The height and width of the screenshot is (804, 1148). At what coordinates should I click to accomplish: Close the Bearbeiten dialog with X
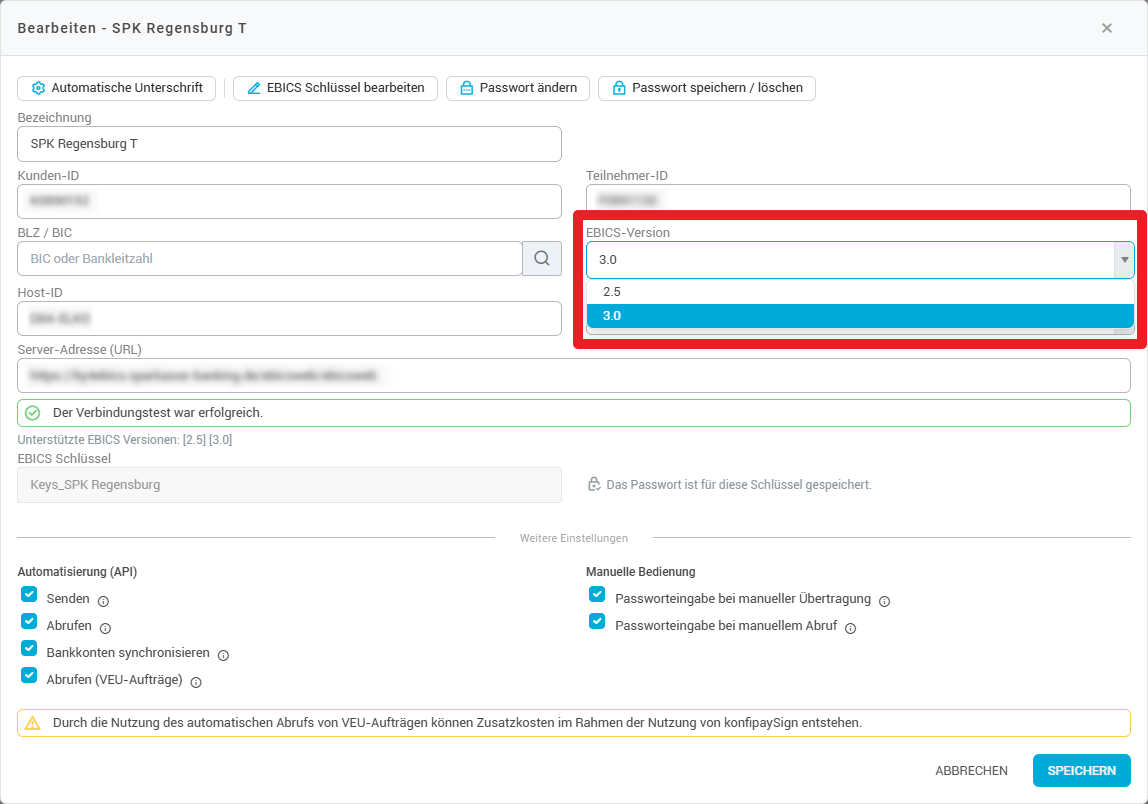coord(1106,28)
